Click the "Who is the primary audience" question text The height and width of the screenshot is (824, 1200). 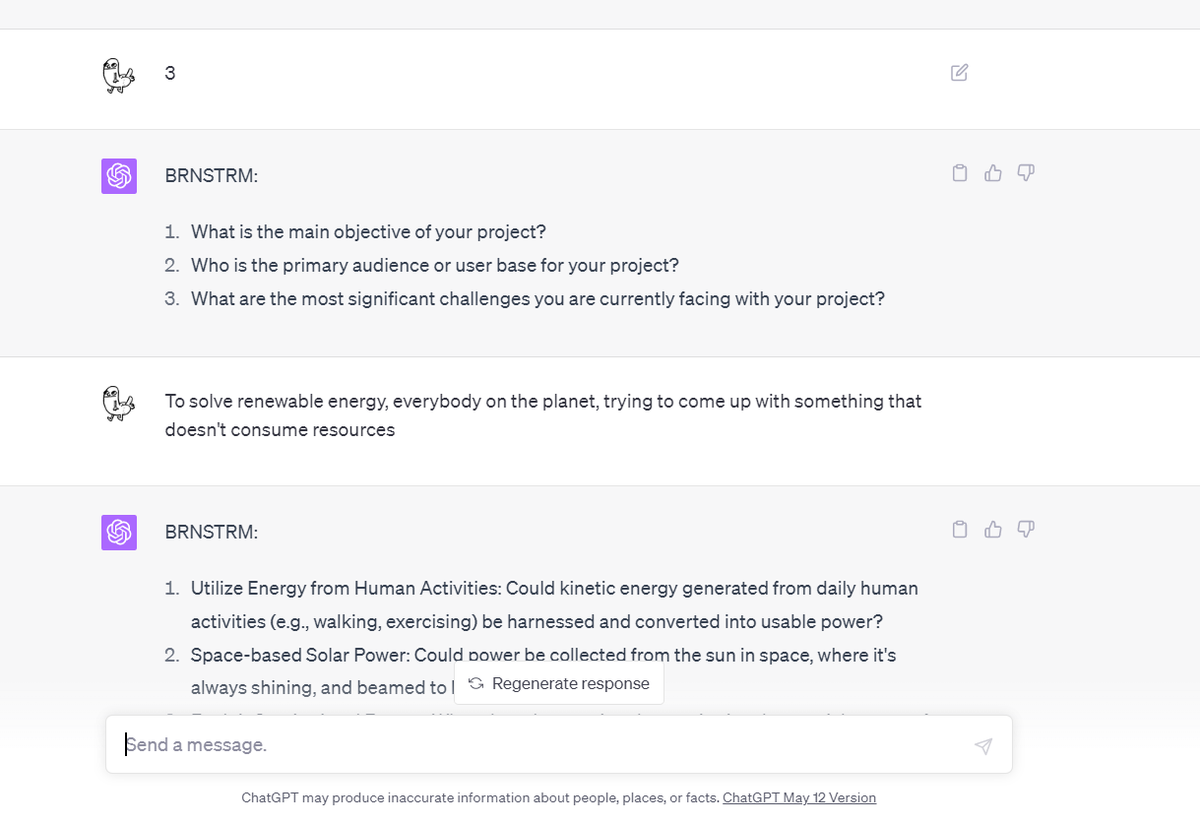(436, 265)
